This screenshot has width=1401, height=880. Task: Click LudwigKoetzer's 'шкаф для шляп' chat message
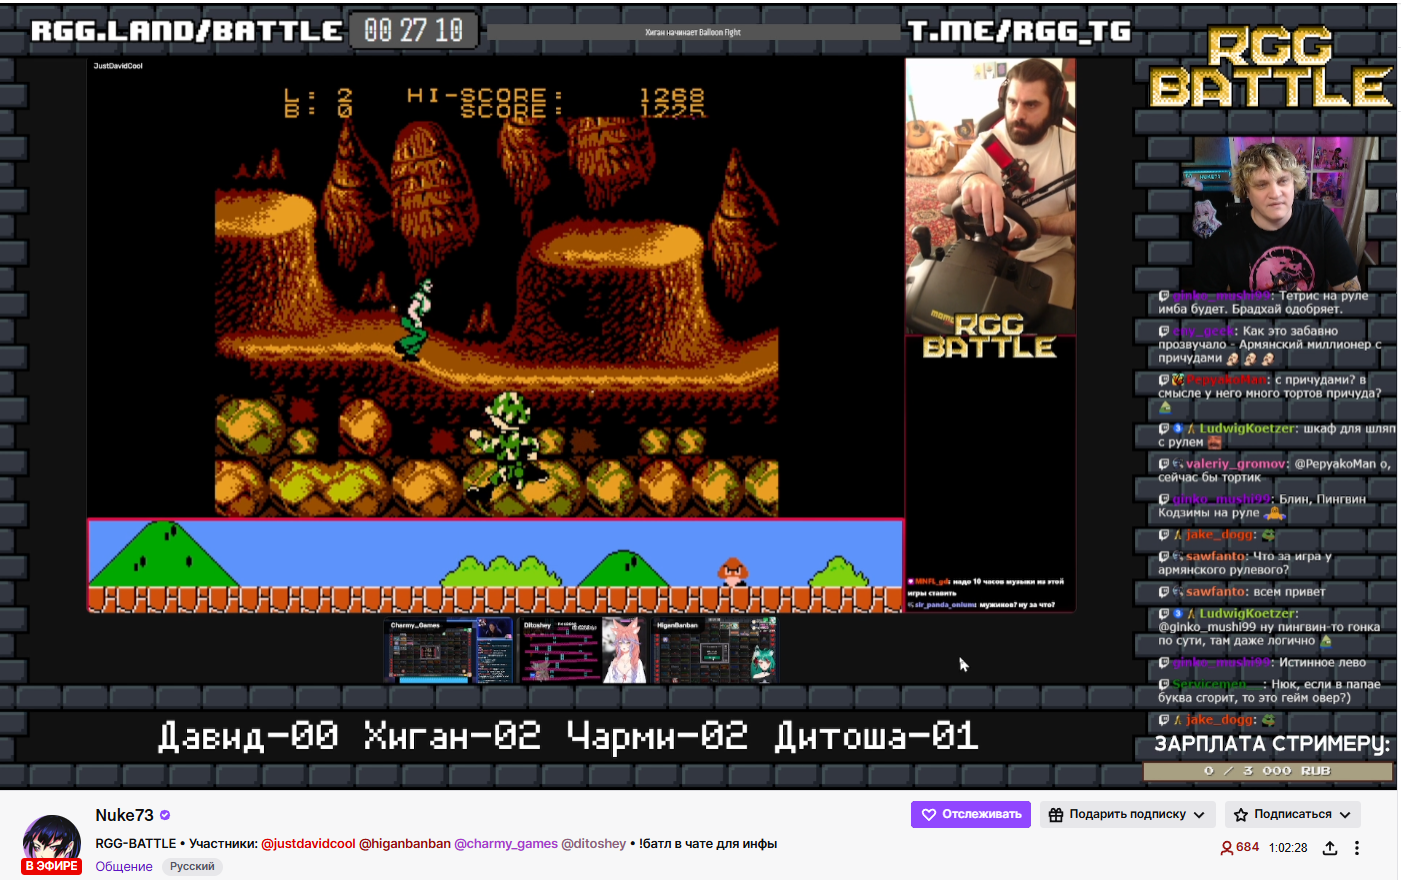(x=1278, y=435)
